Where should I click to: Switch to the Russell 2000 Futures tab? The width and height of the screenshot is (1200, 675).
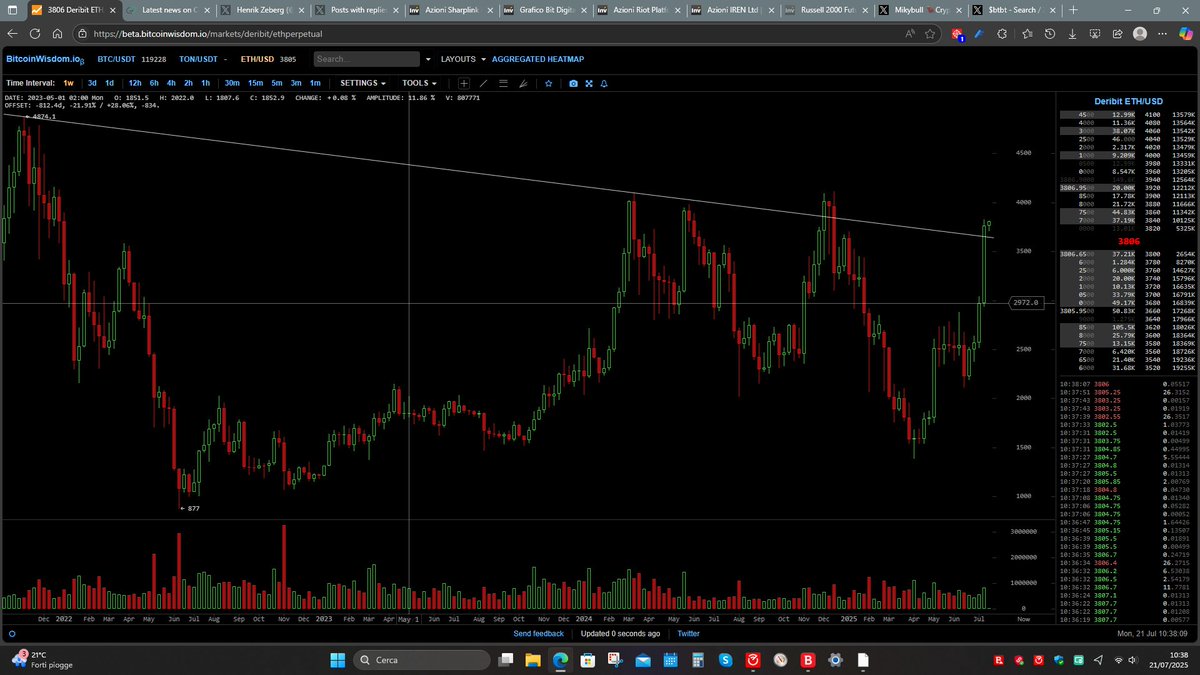pos(825,10)
